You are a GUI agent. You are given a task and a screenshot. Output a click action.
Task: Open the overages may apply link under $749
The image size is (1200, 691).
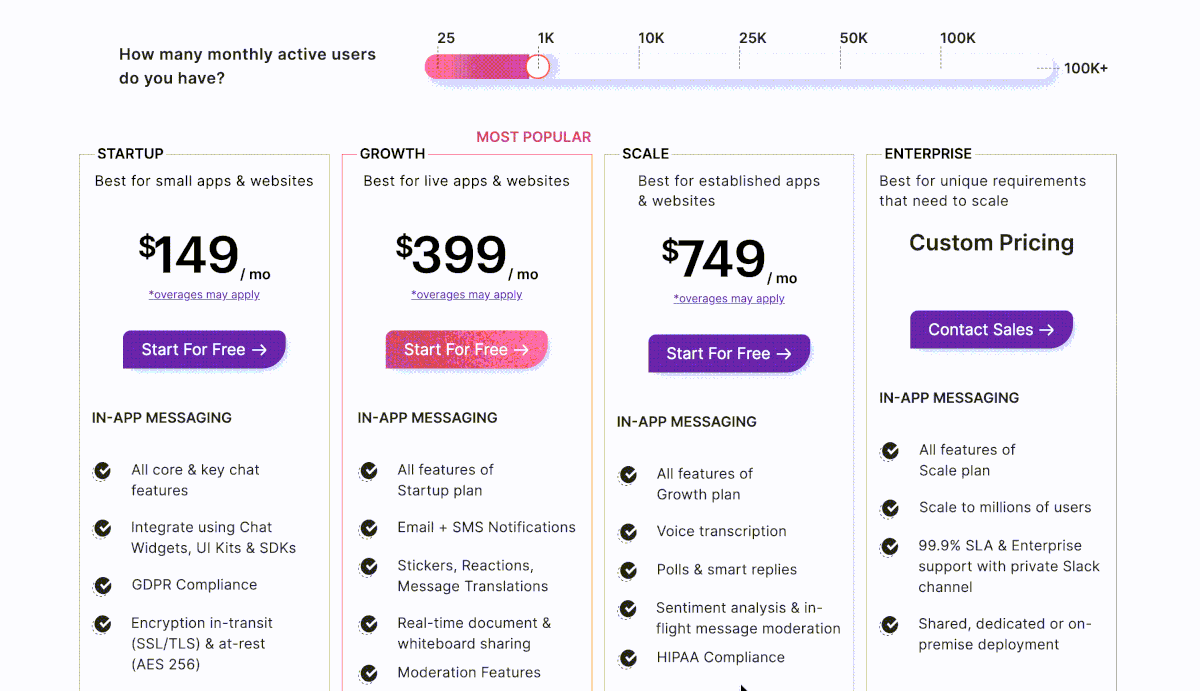click(729, 299)
